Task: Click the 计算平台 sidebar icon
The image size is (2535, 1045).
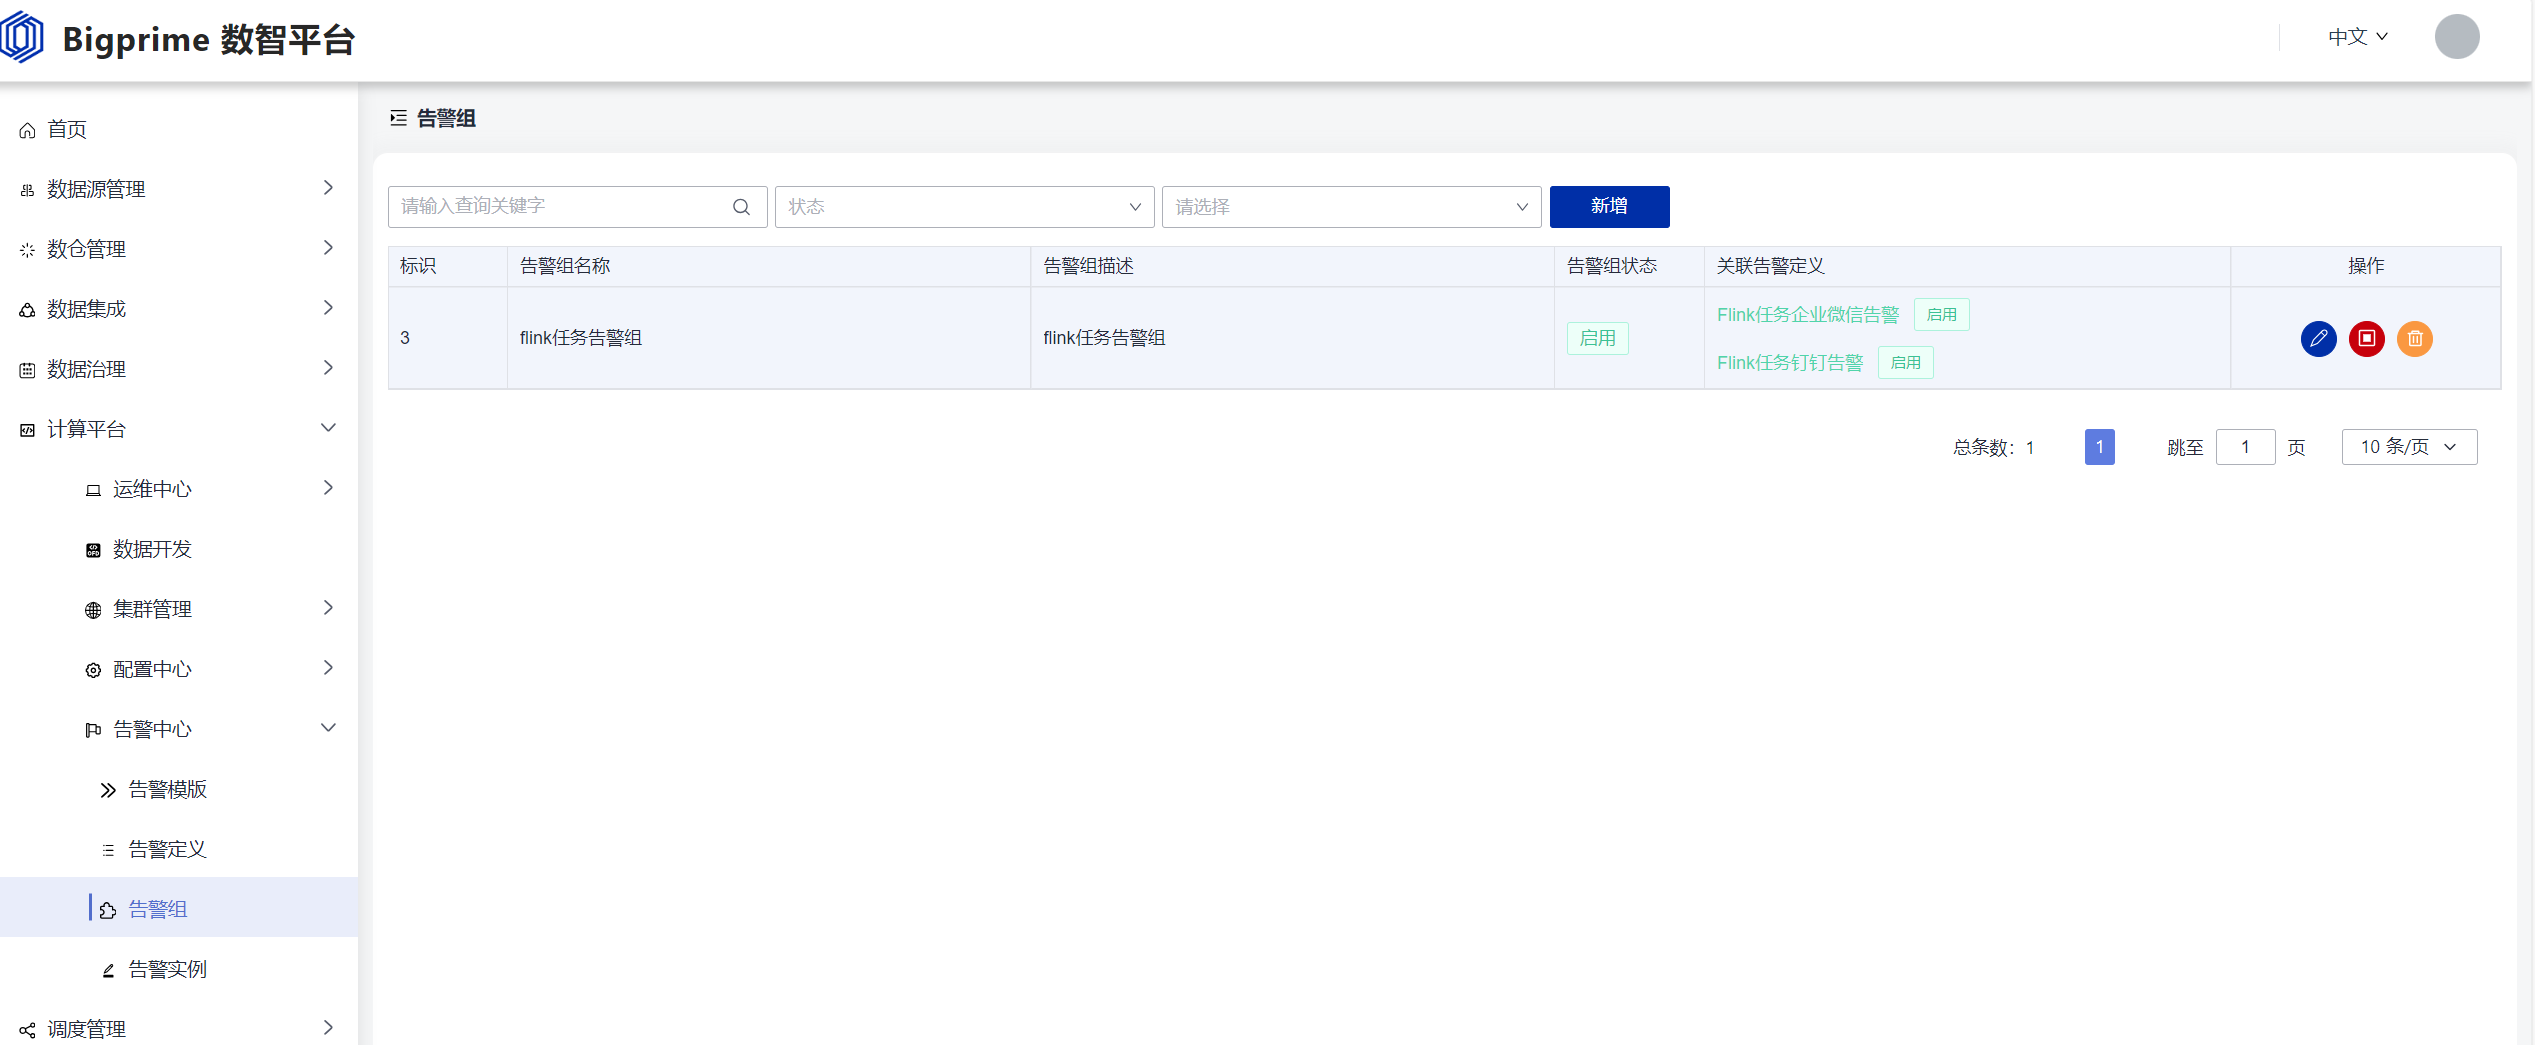Action: [x=27, y=430]
